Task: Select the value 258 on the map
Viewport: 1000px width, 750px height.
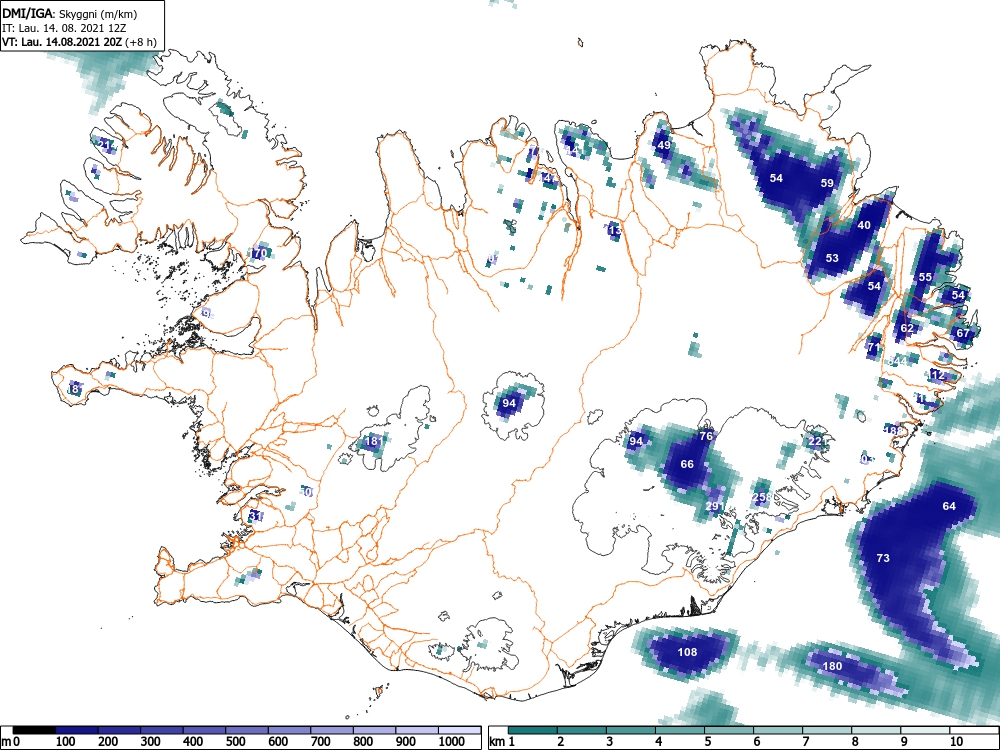Action: pos(762,497)
